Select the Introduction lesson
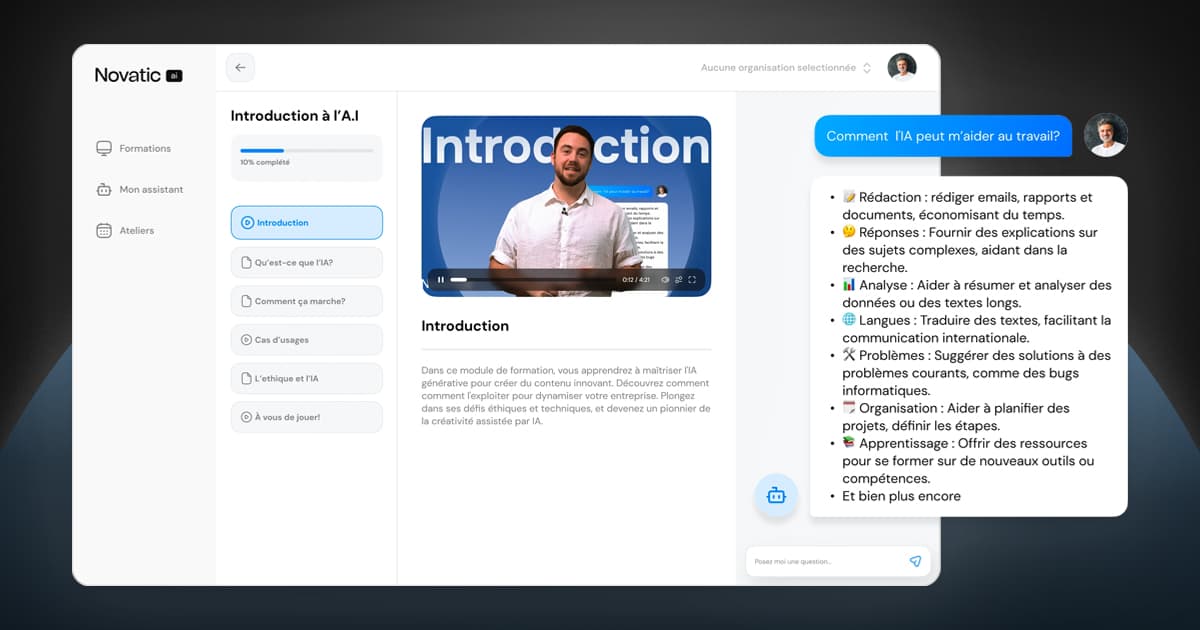1200x630 pixels. [306, 222]
